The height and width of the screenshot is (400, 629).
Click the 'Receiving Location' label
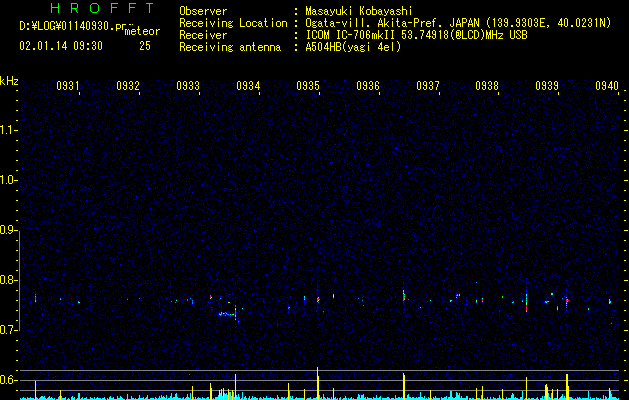click(x=233, y=23)
